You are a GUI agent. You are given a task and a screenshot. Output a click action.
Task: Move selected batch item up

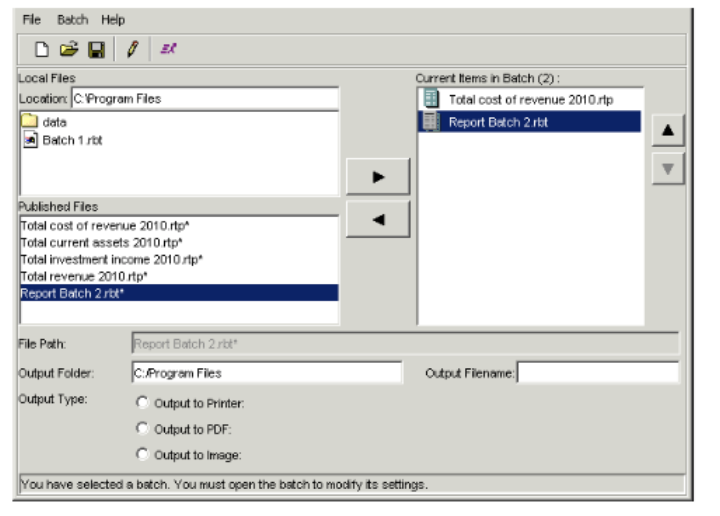pyautogui.click(x=667, y=129)
